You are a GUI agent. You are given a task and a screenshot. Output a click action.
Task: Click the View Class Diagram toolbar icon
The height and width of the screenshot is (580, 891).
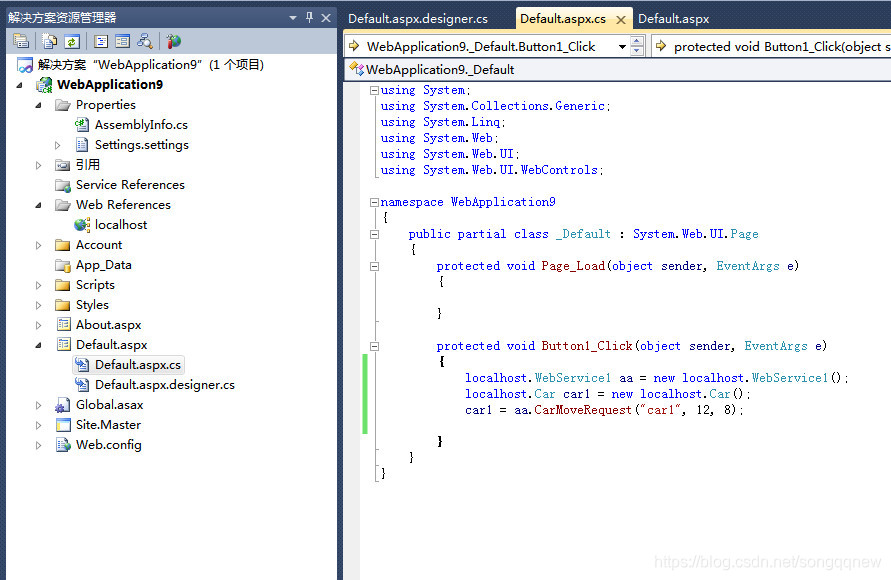(x=145, y=41)
